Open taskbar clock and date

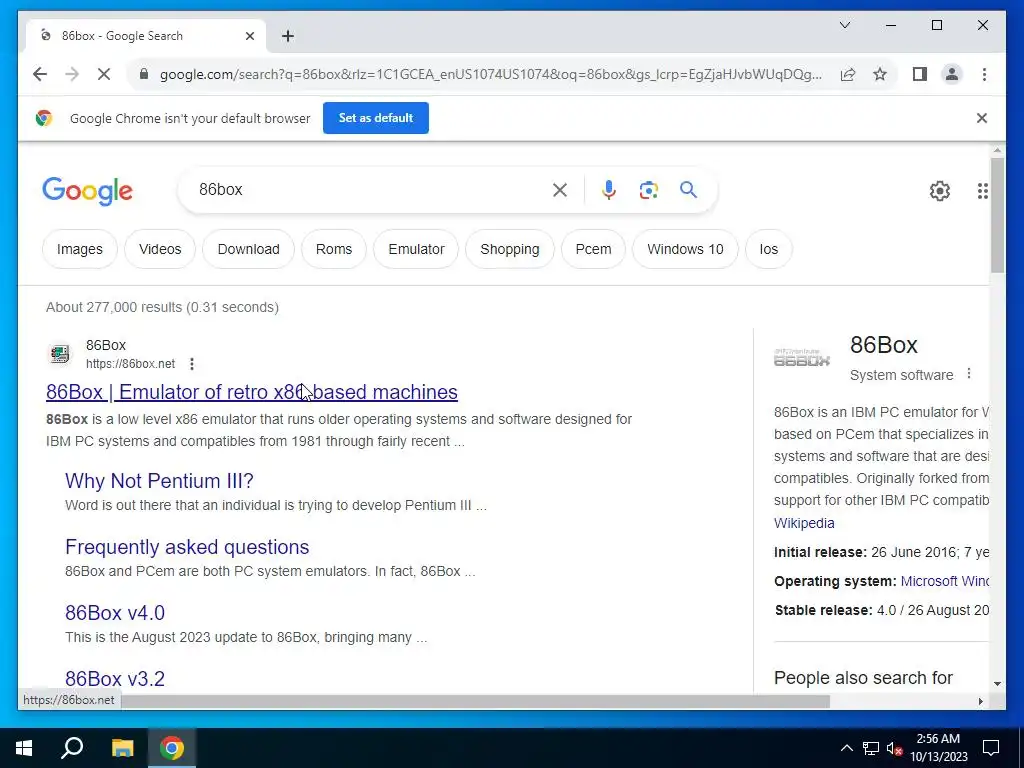pos(938,748)
